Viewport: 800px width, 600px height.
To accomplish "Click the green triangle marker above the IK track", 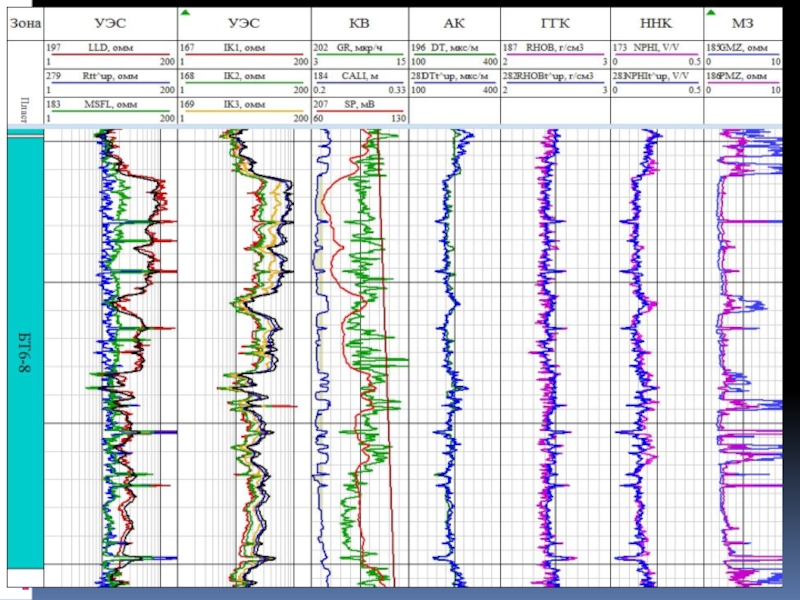I will coord(184,12).
